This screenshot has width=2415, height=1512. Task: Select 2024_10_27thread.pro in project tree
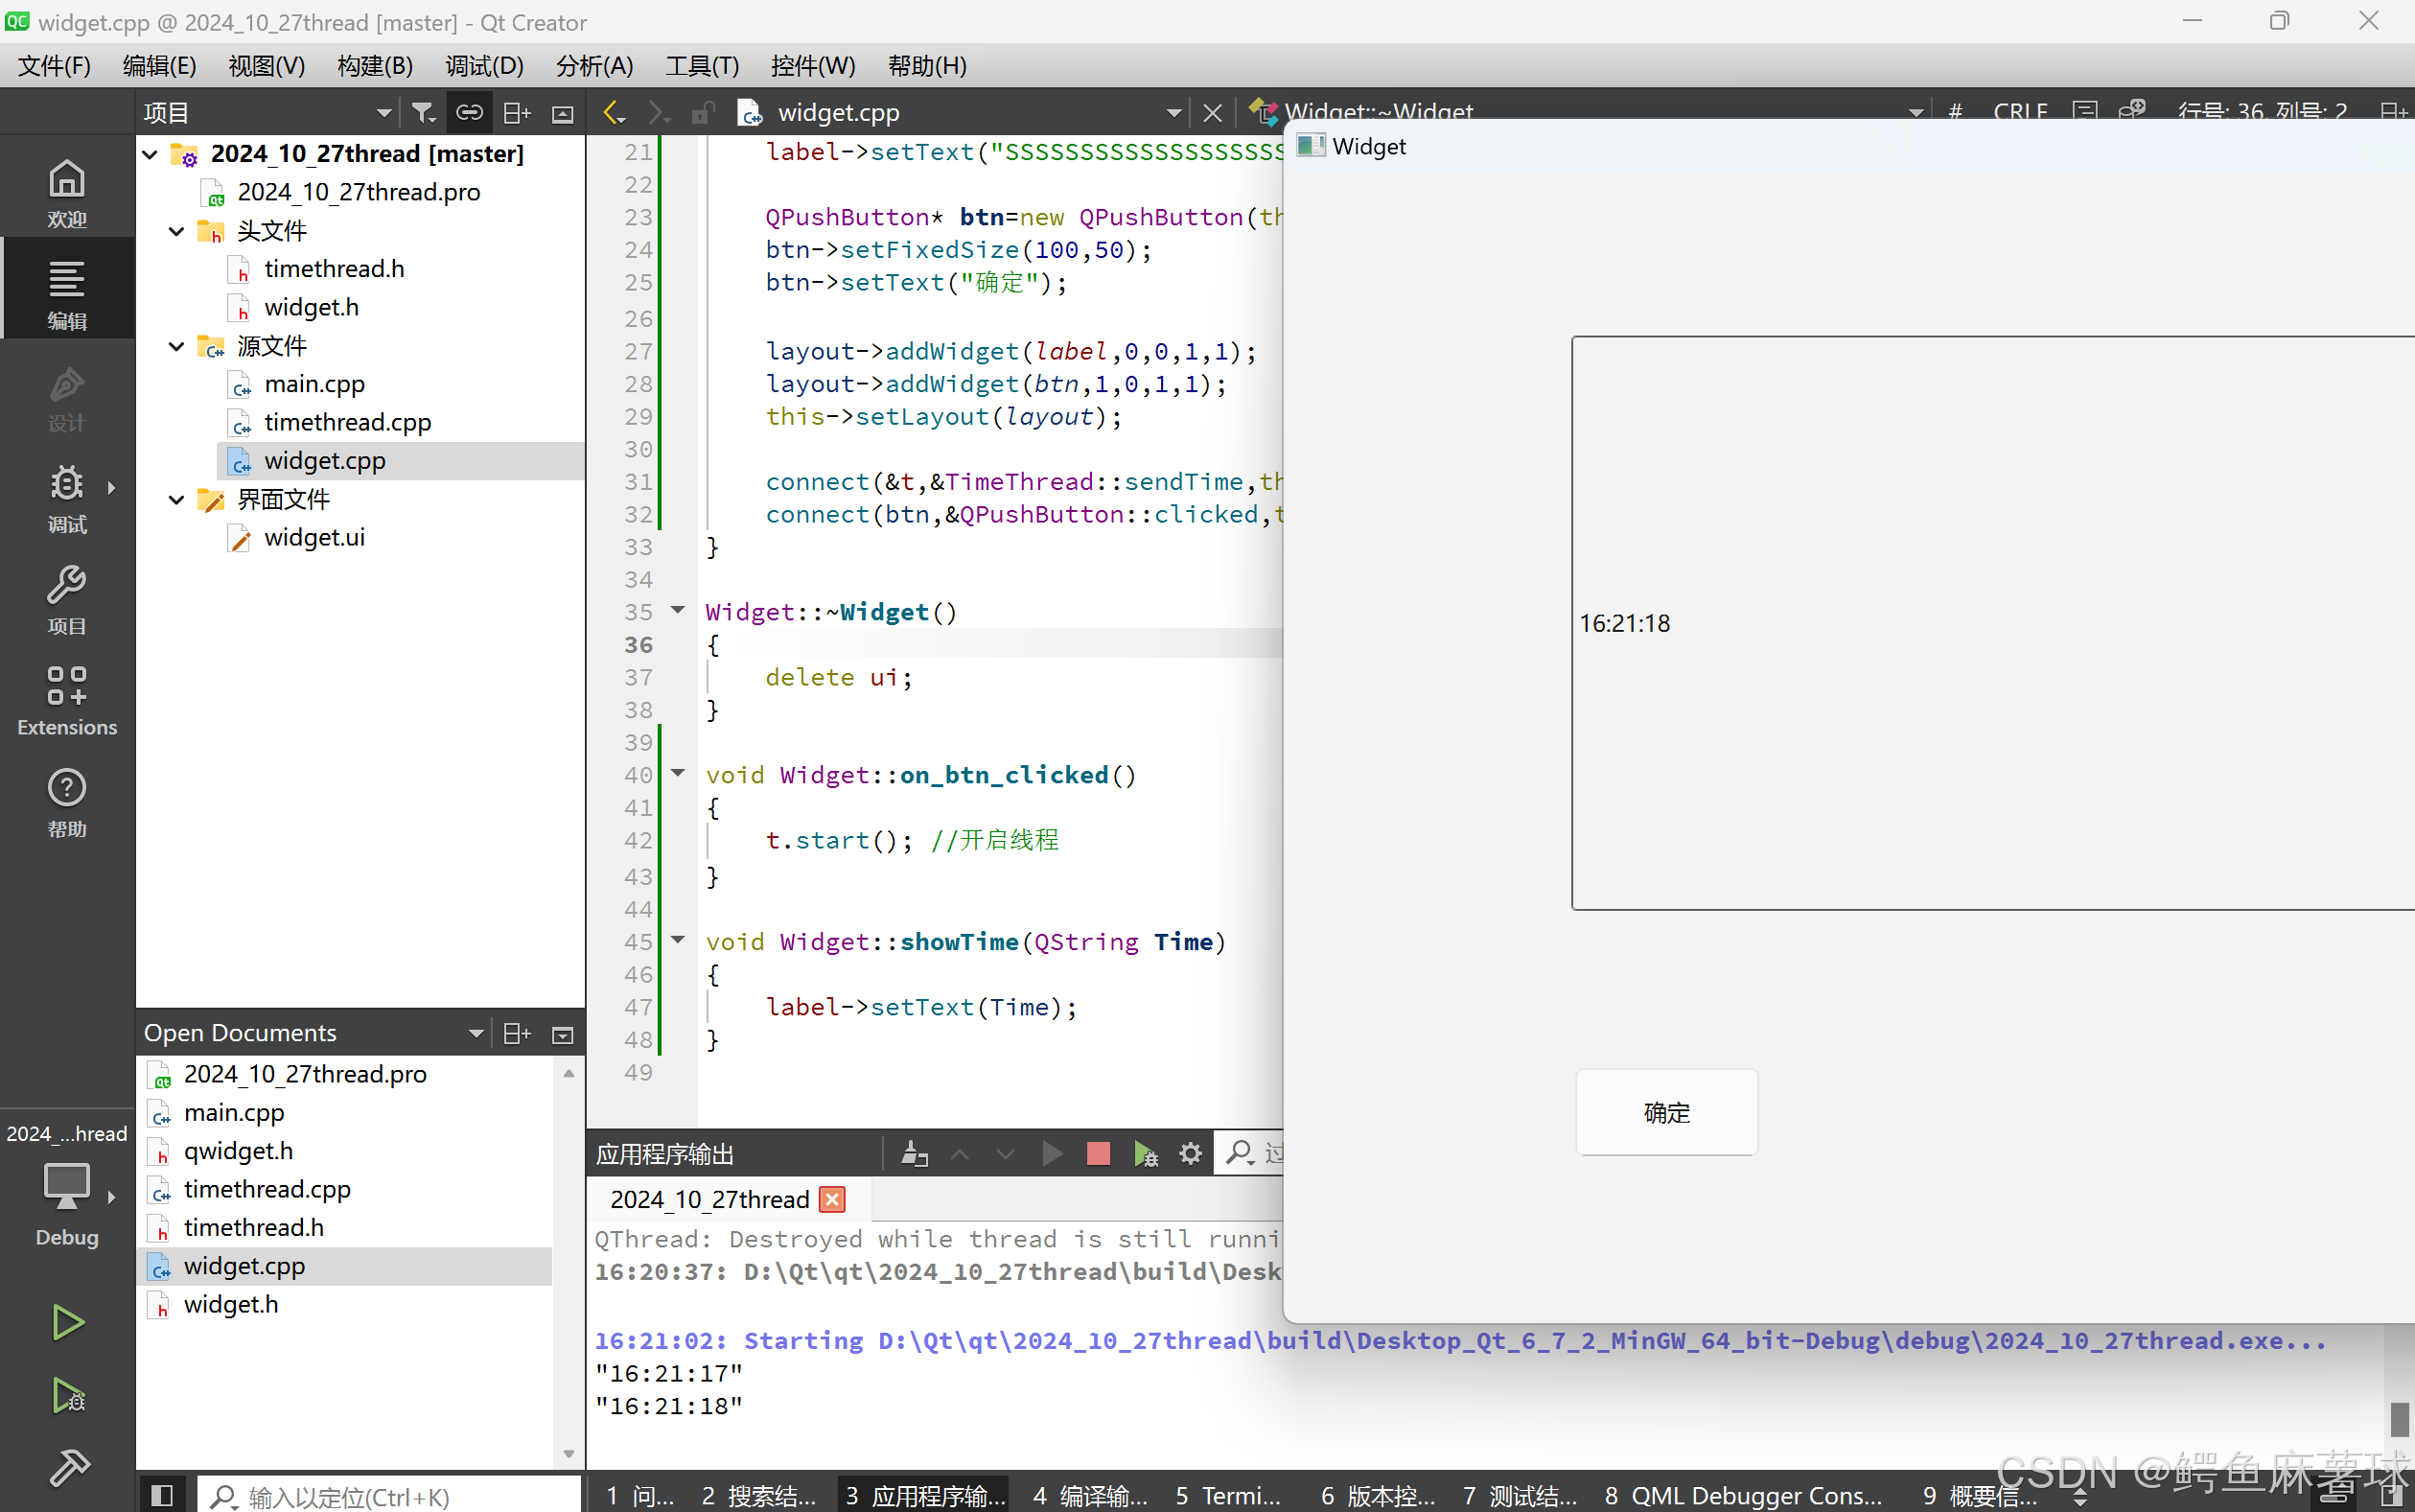point(358,192)
